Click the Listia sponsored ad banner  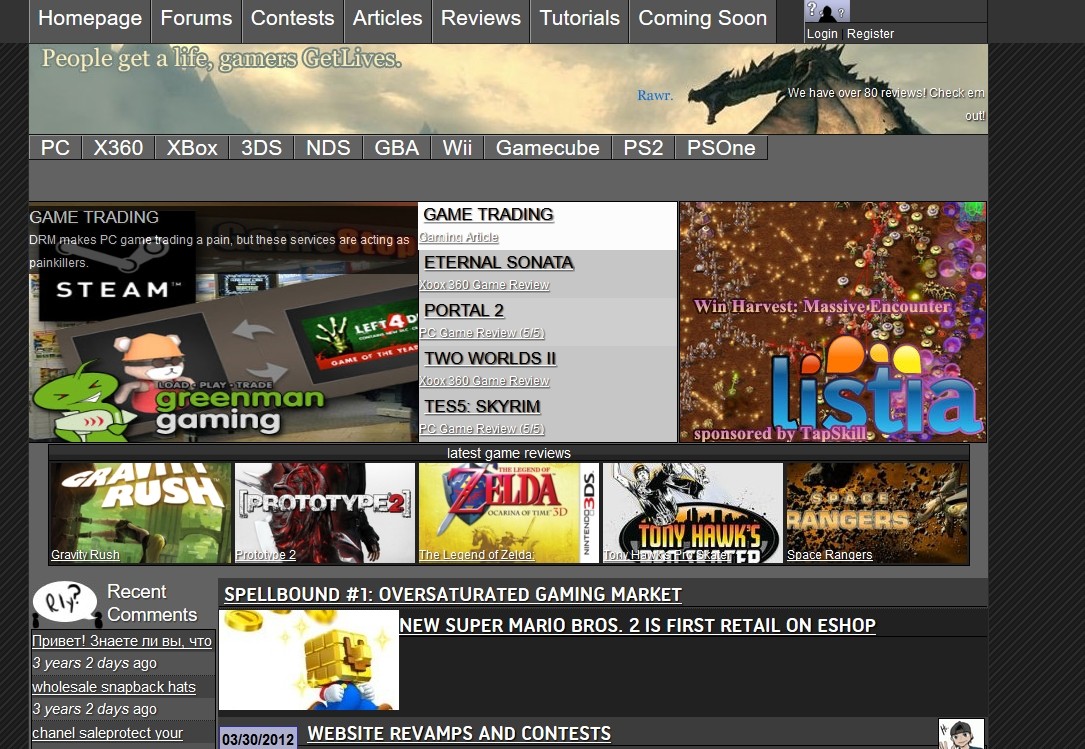pyautogui.click(x=833, y=322)
